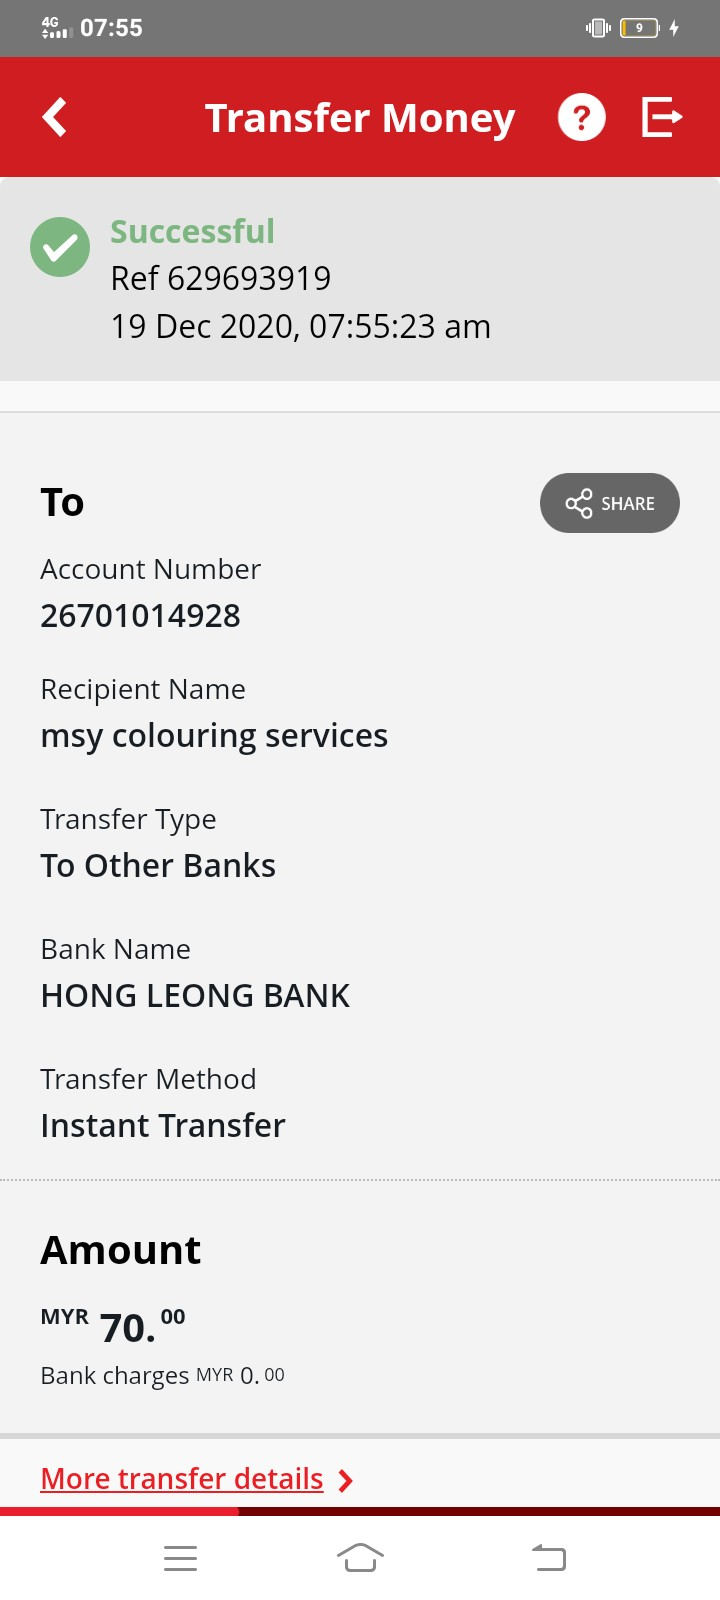Tap the Android back navigation icon

click(x=548, y=1557)
